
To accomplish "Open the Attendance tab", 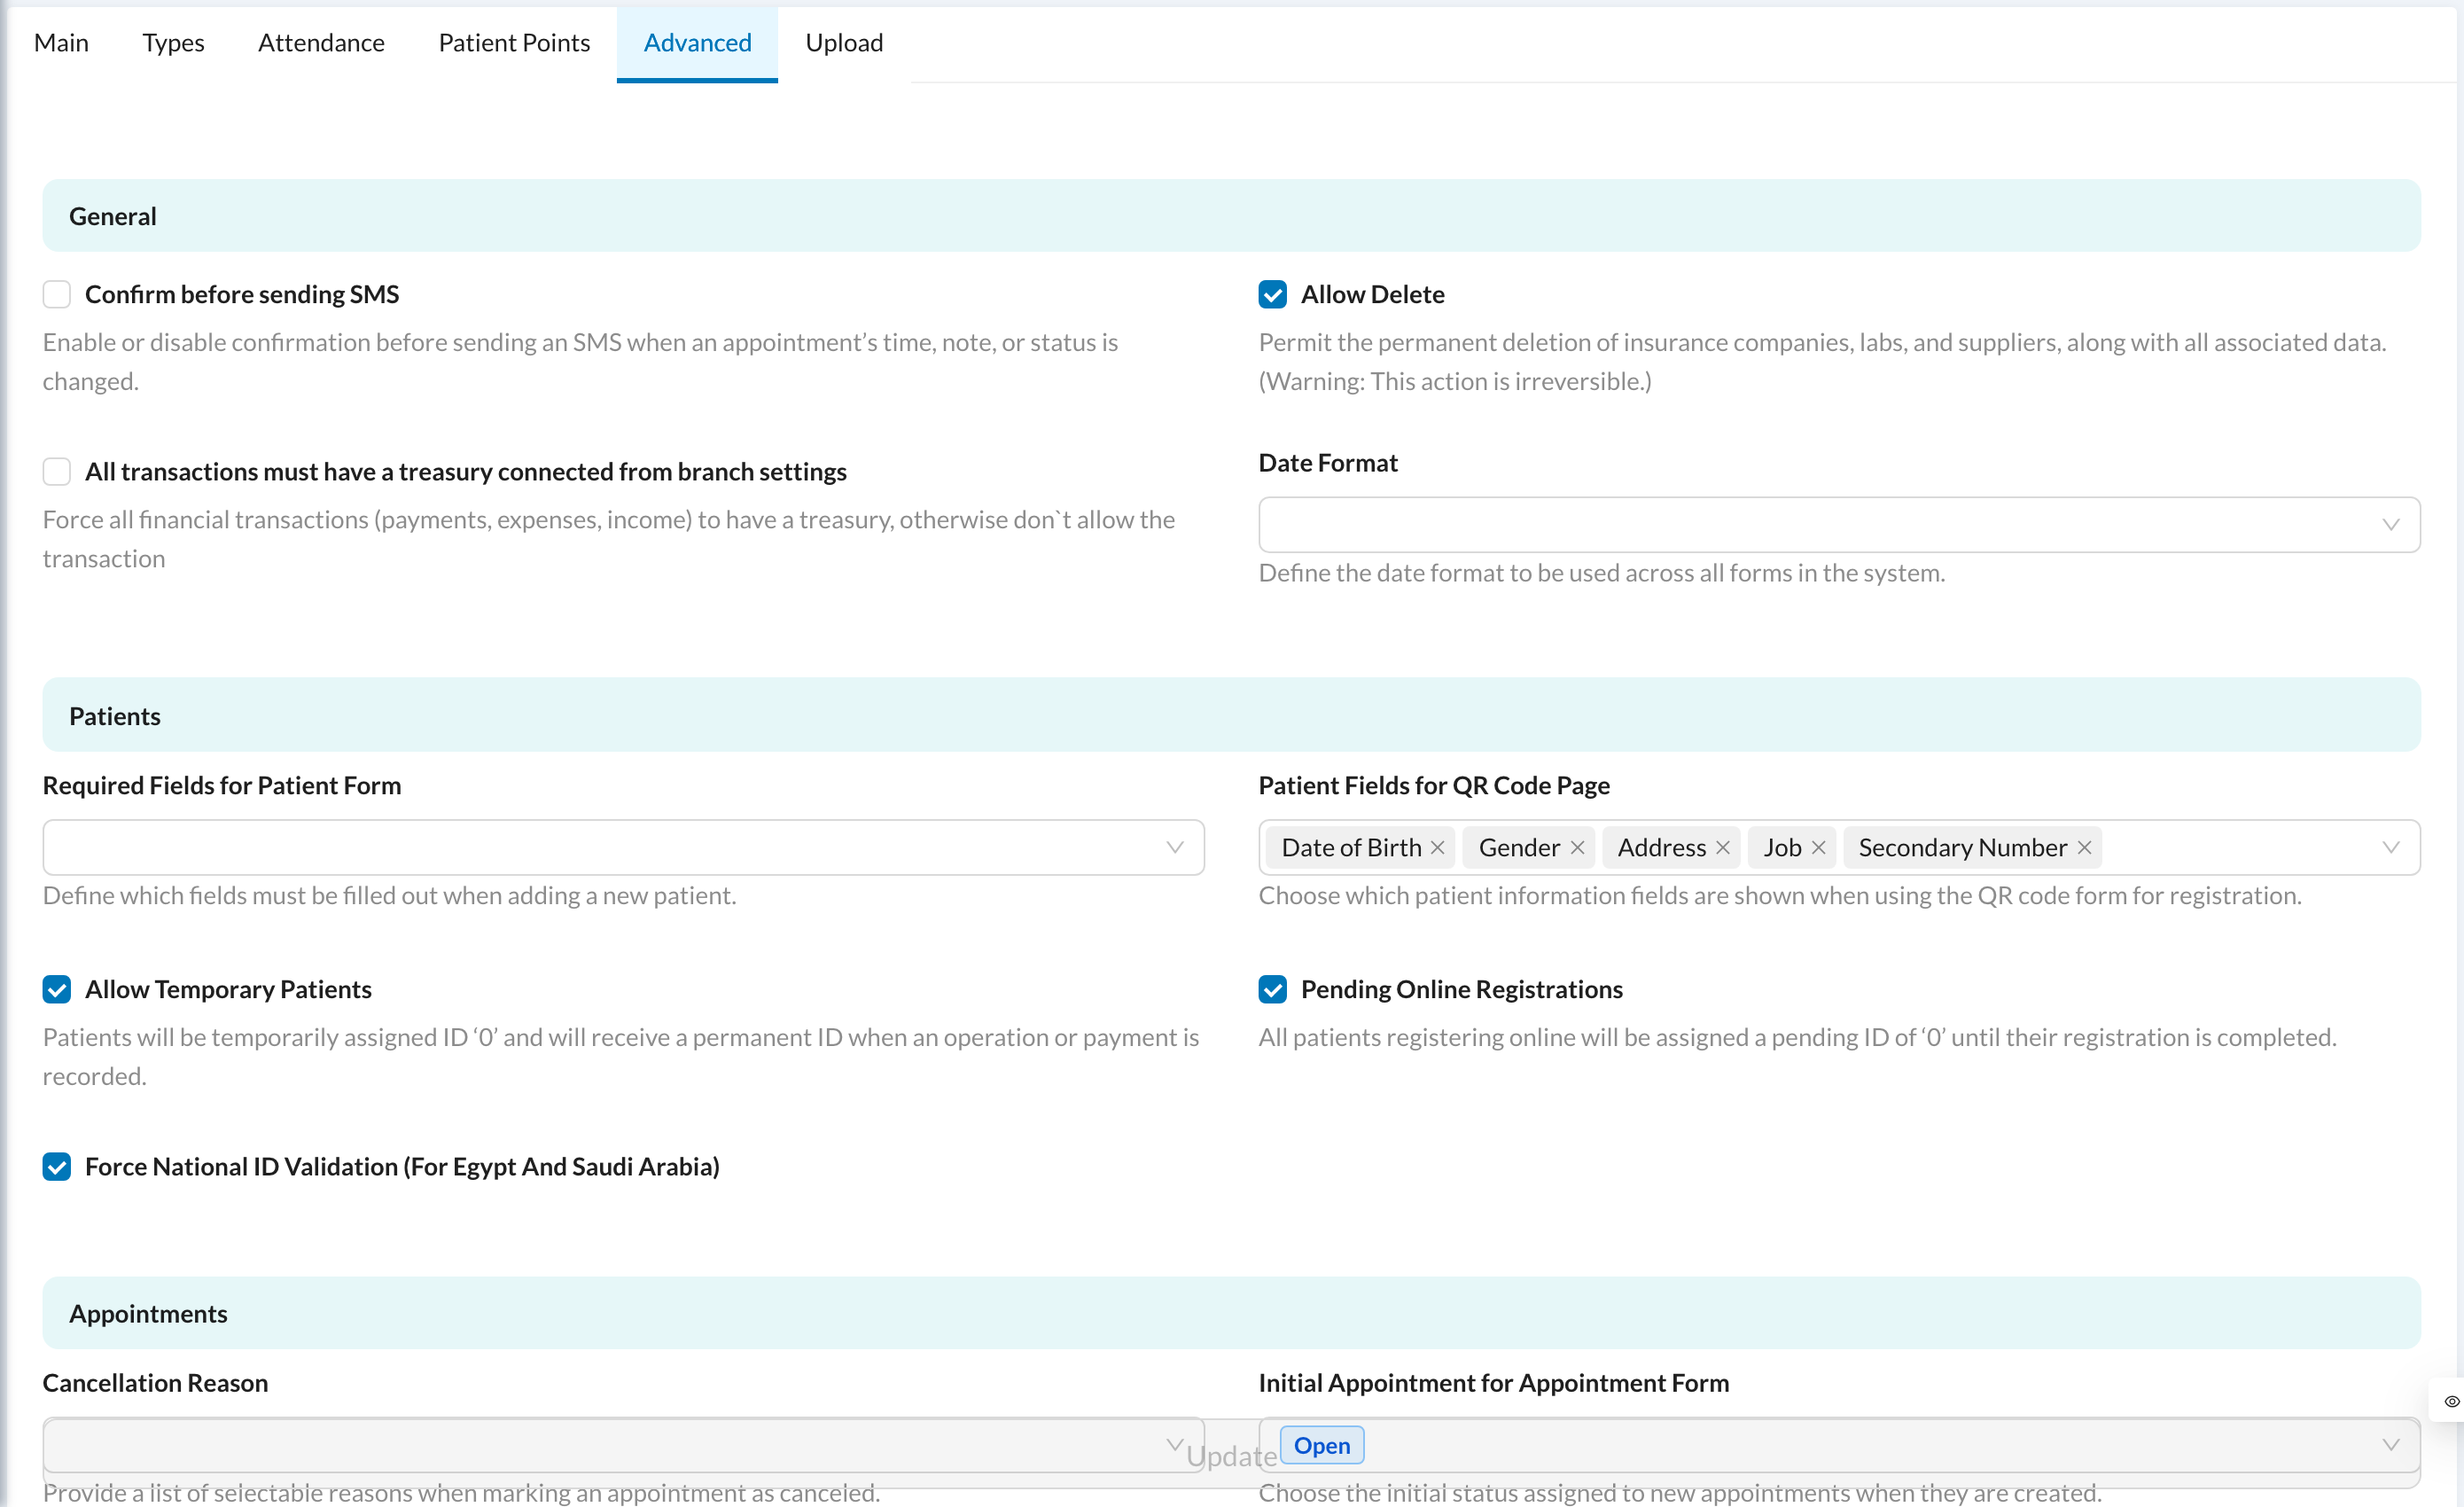I will click(x=321, y=42).
